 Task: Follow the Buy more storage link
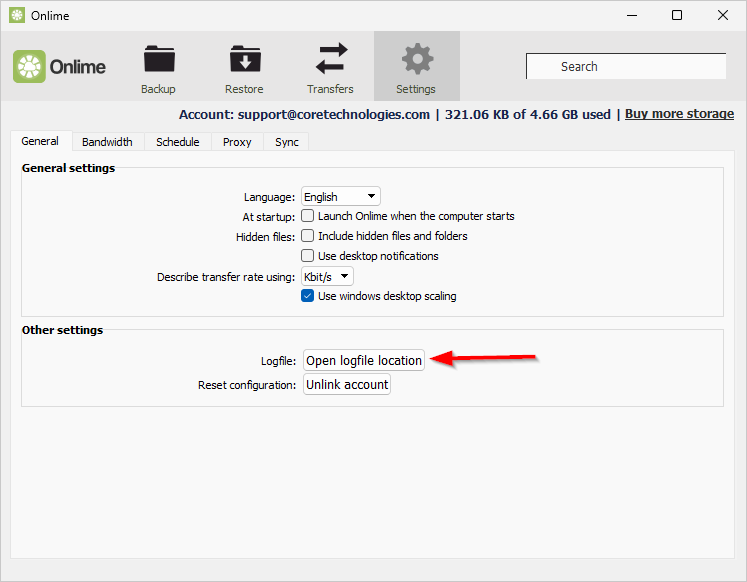tap(679, 114)
